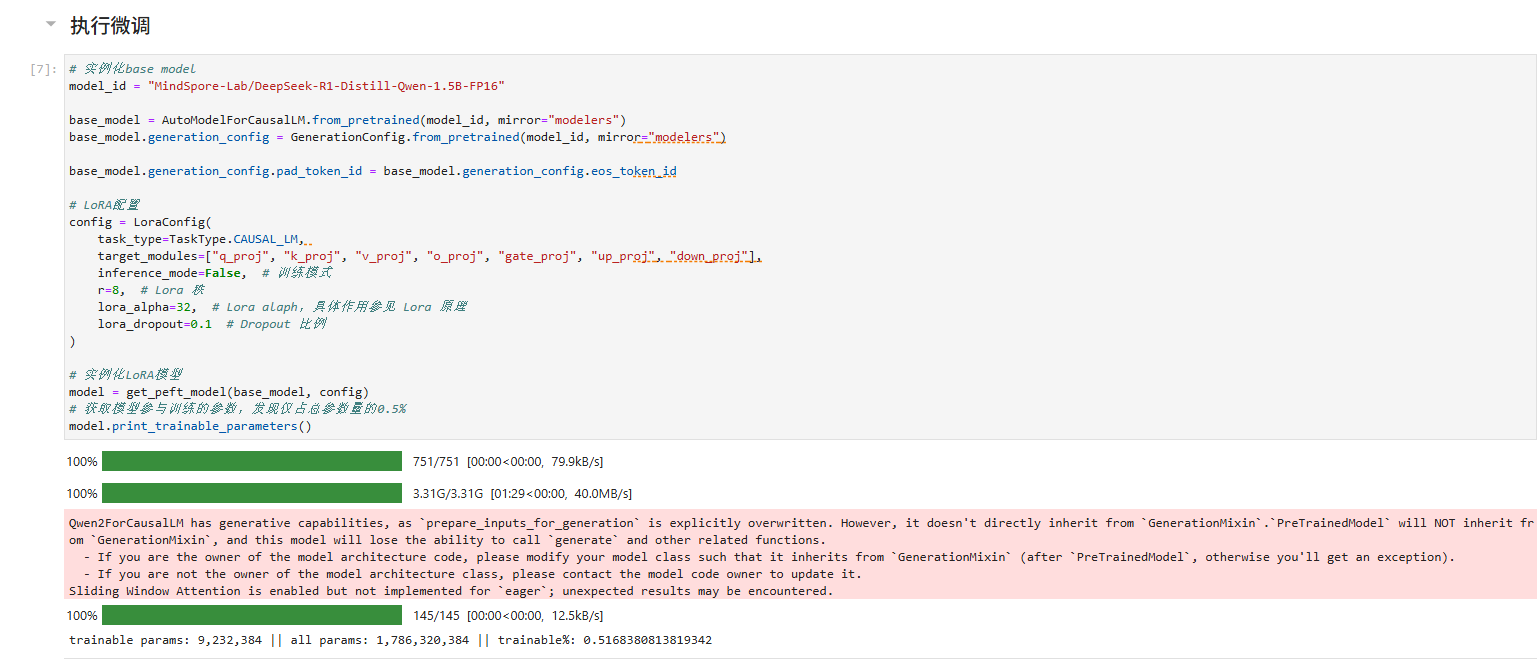Click the trainable params output line
The width and height of the screenshot is (1537, 659).
(390, 640)
